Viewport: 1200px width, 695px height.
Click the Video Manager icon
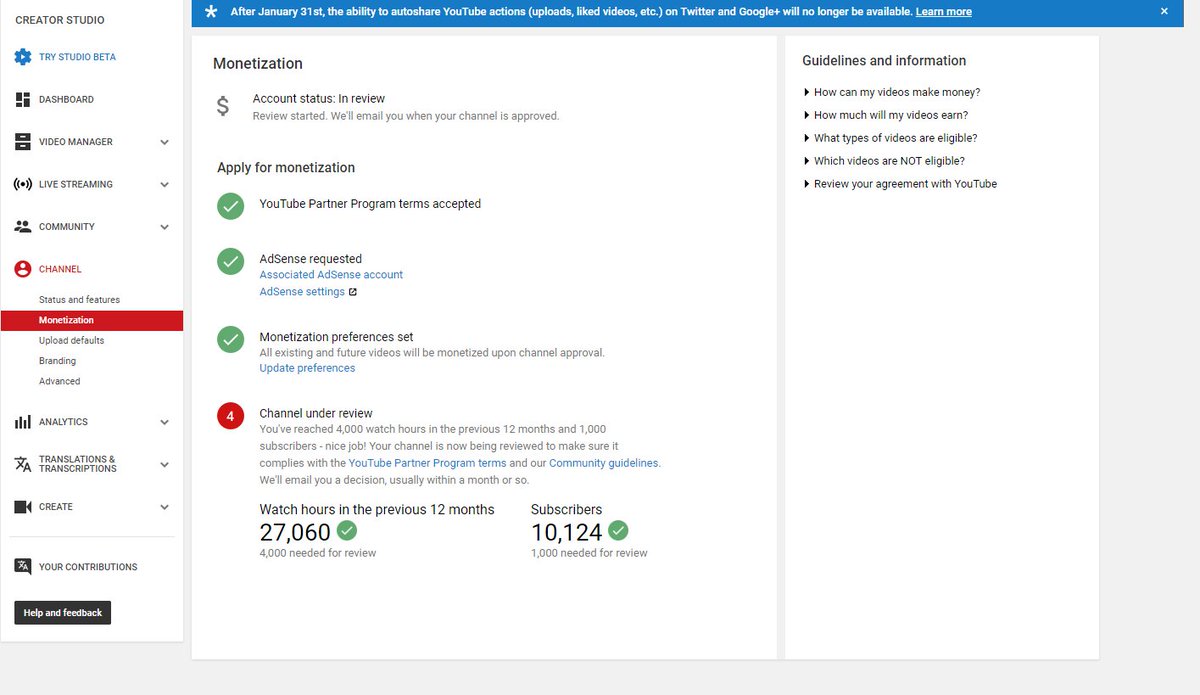(x=23, y=142)
